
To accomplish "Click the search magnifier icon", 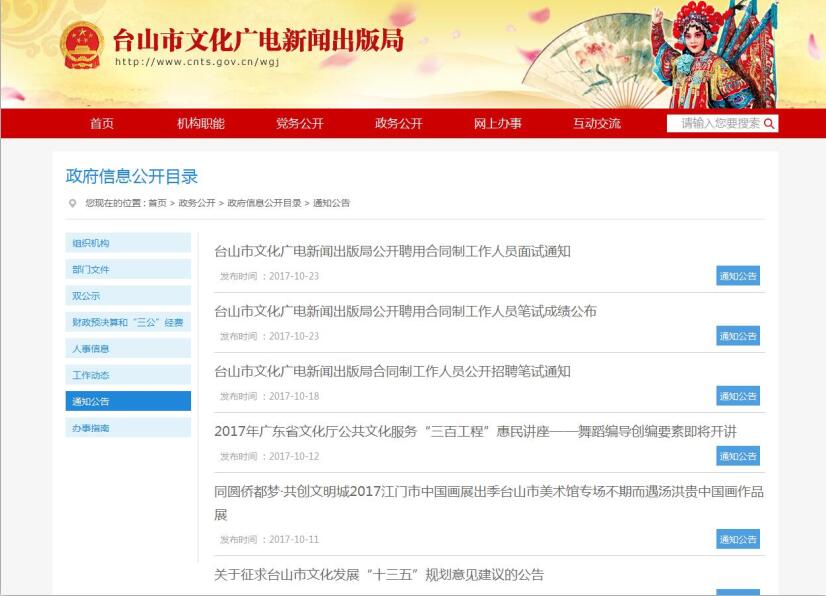I will click(x=769, y=124).
